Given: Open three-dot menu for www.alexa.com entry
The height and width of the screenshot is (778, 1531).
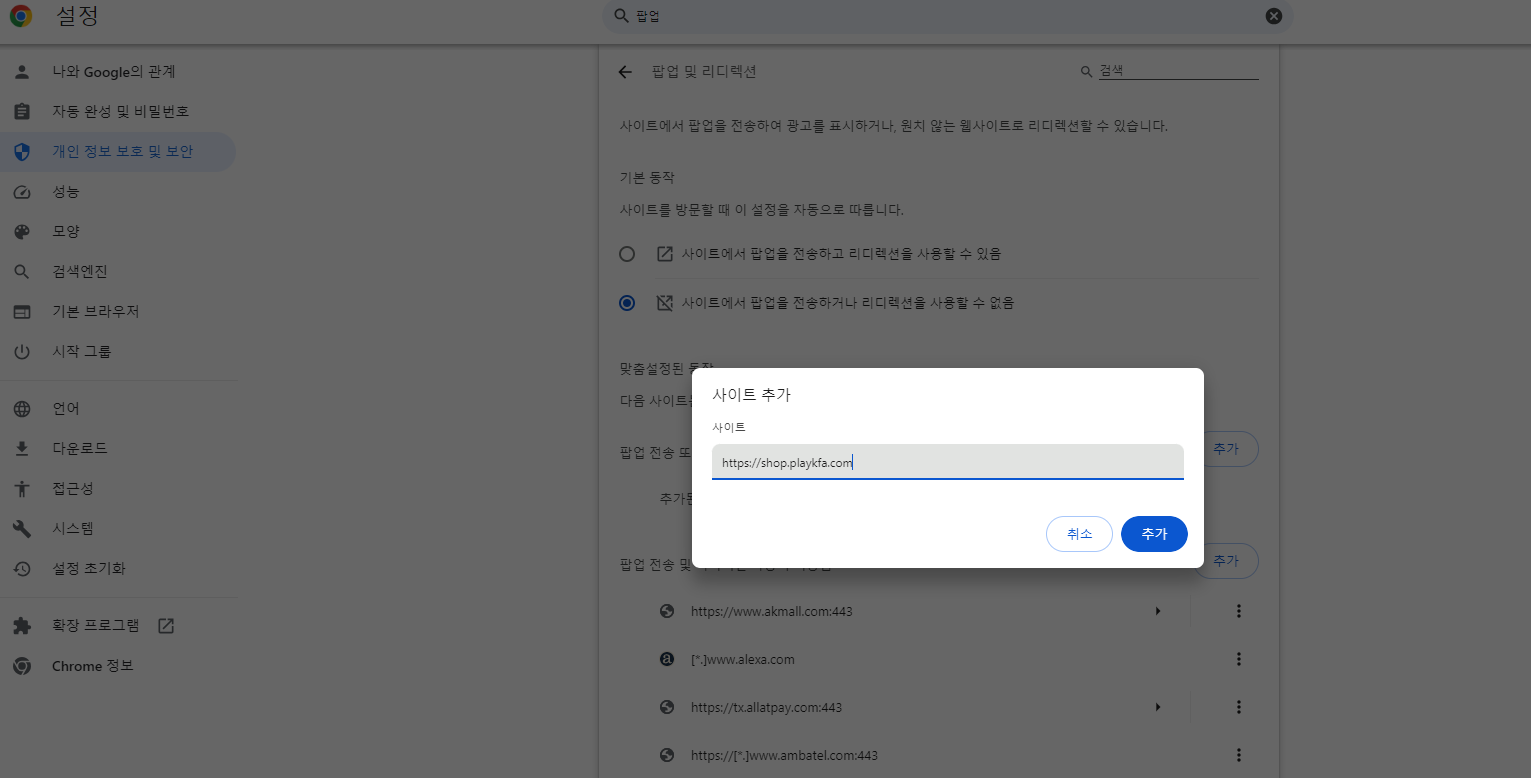Looking at the screenshot, I should (x=1239, y=659).
